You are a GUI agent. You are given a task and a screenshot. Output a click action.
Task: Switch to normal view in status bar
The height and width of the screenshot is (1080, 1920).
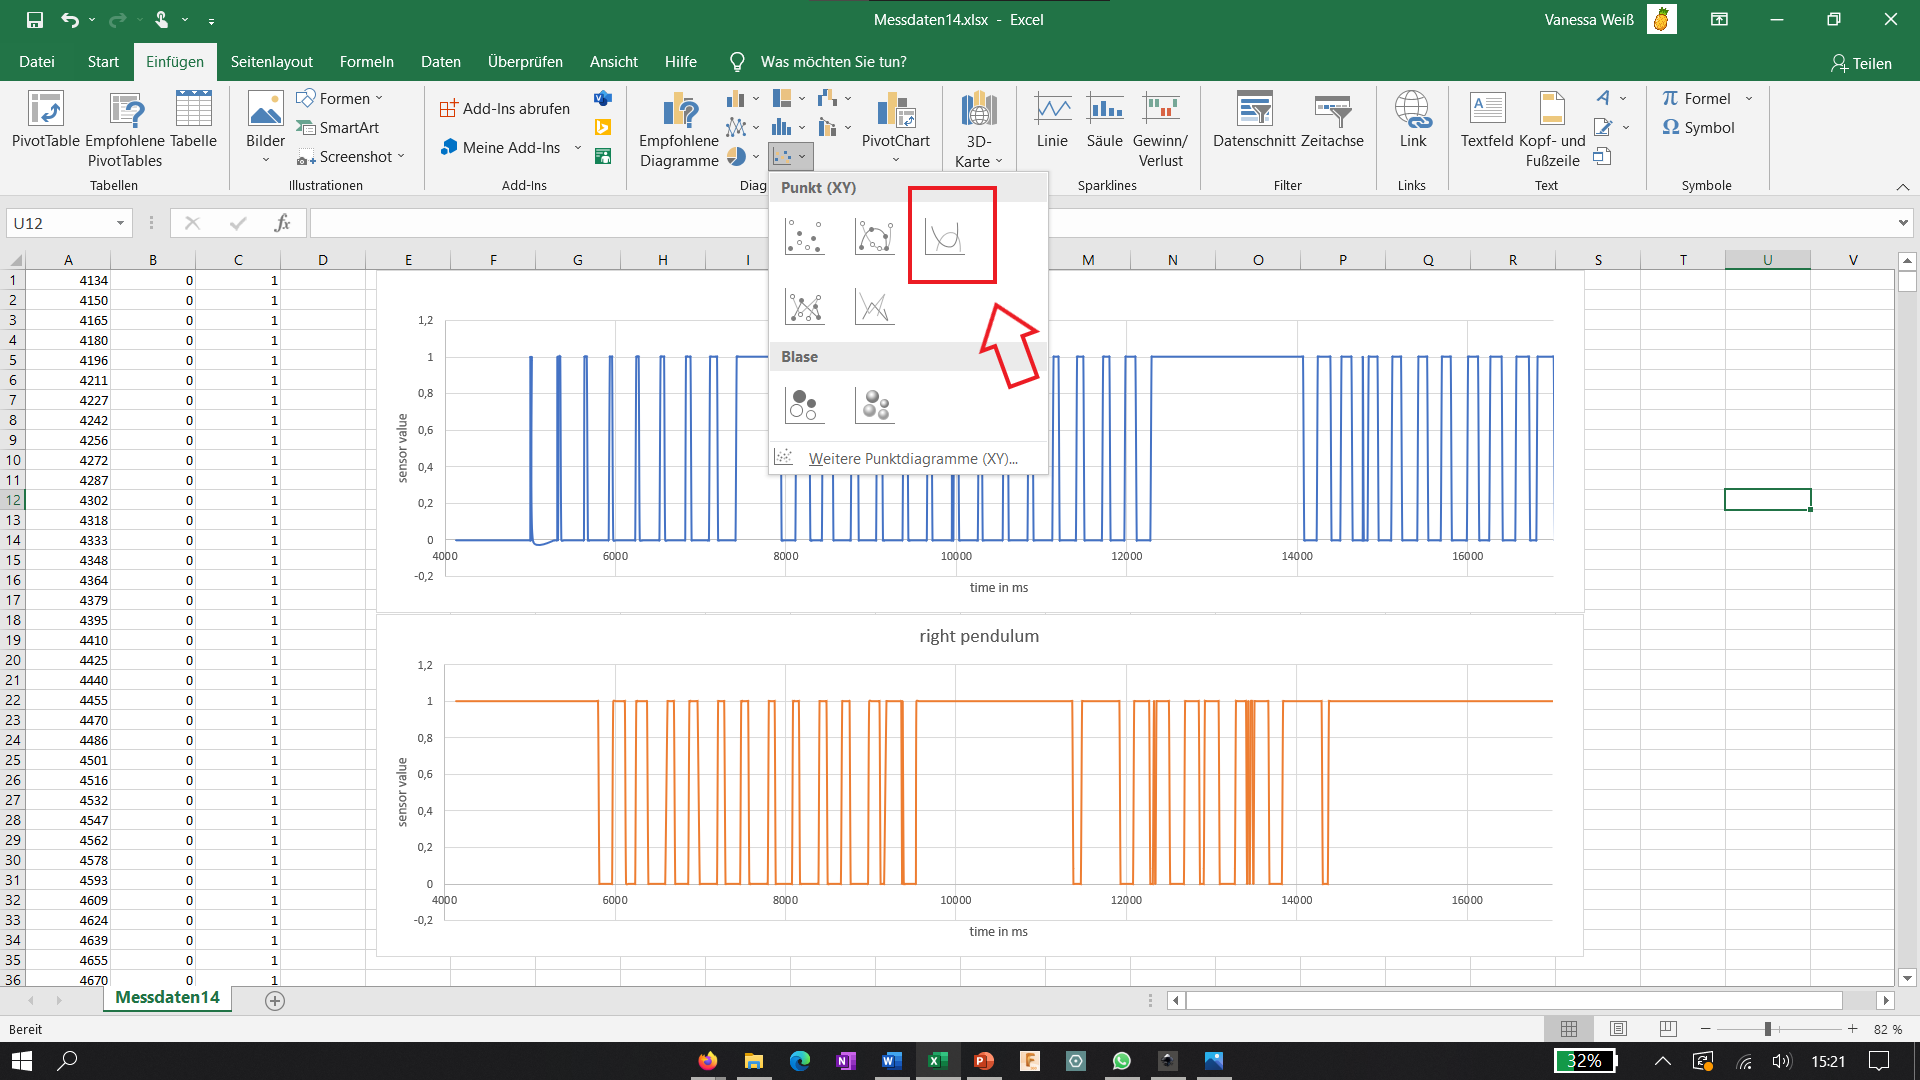coord(1568,1029)
